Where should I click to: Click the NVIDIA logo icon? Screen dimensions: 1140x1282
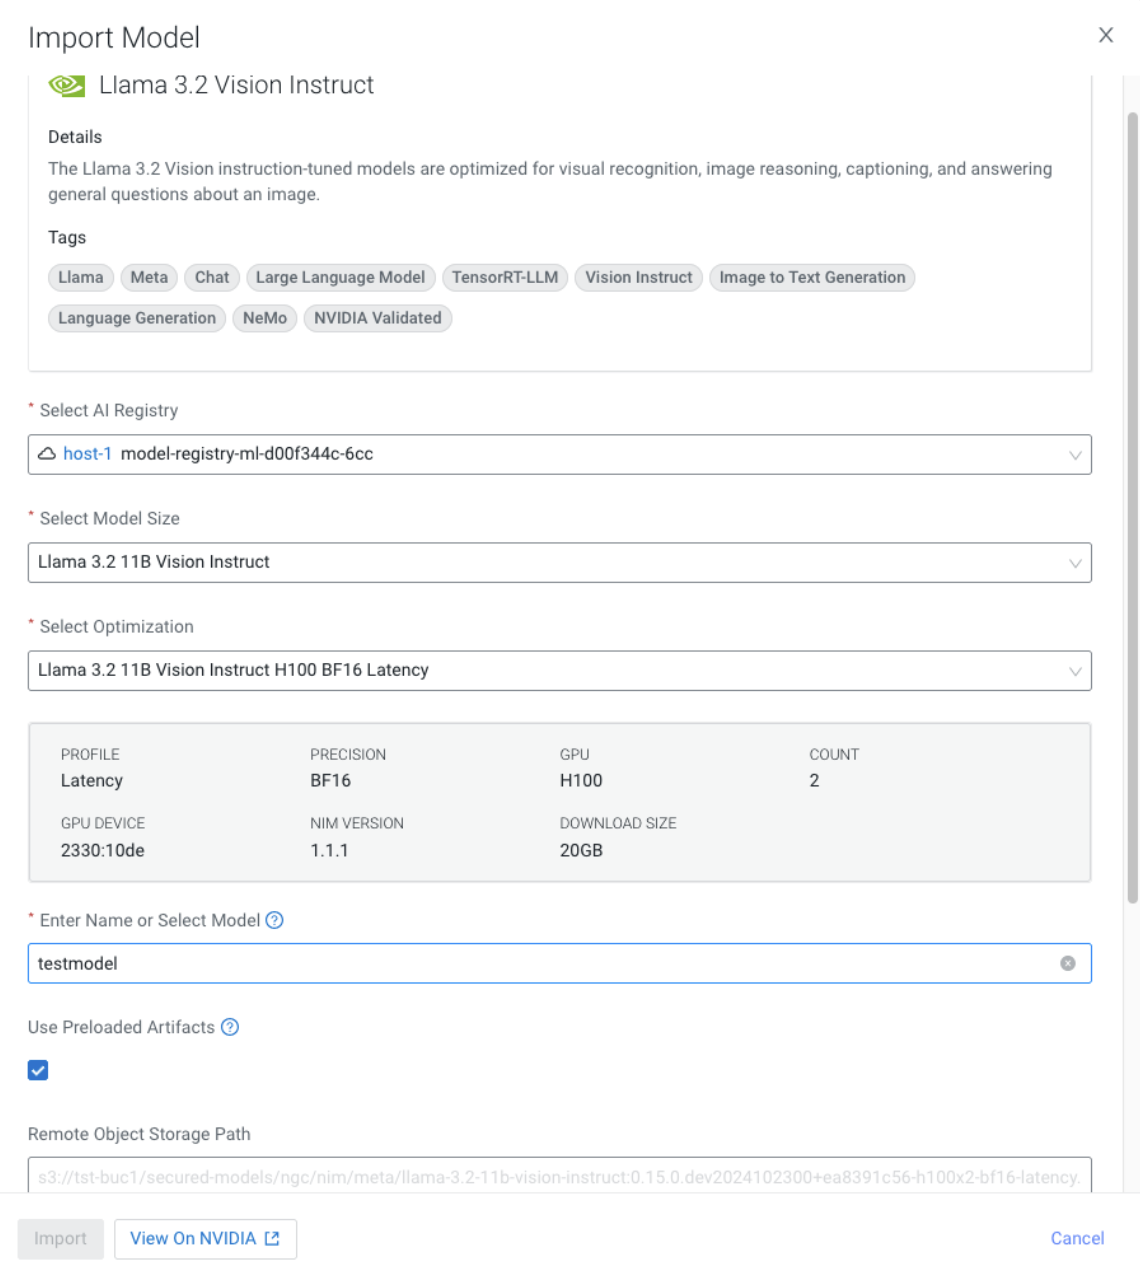(67, 86)
